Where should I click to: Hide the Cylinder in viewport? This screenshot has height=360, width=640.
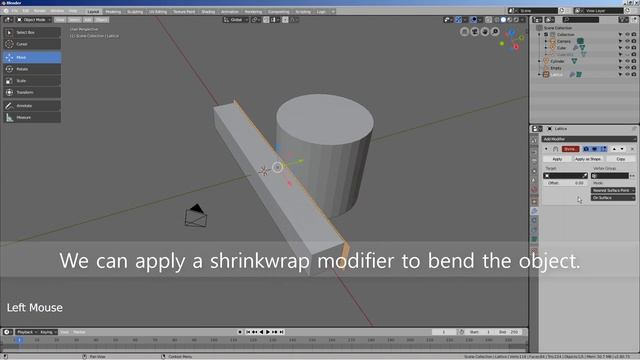pyautogui.click(x=627, y=61)
